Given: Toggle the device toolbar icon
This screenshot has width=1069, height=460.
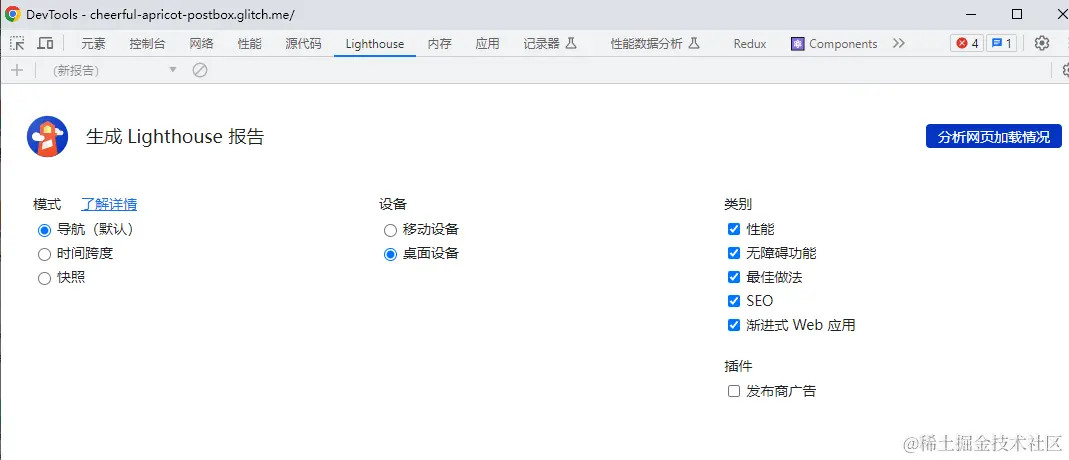Looking at the screenshot, I should (x=46, y=44).
